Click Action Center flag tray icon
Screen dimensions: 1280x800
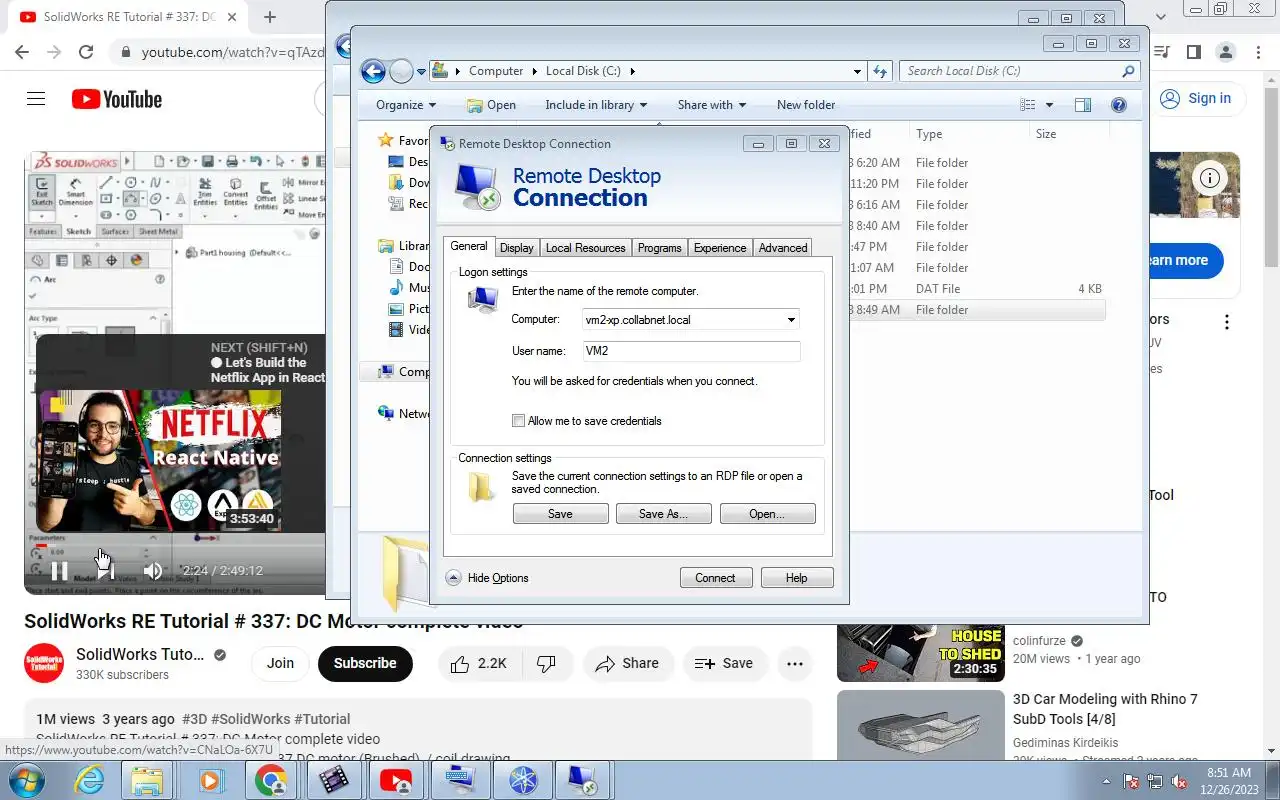(1132, 781)
